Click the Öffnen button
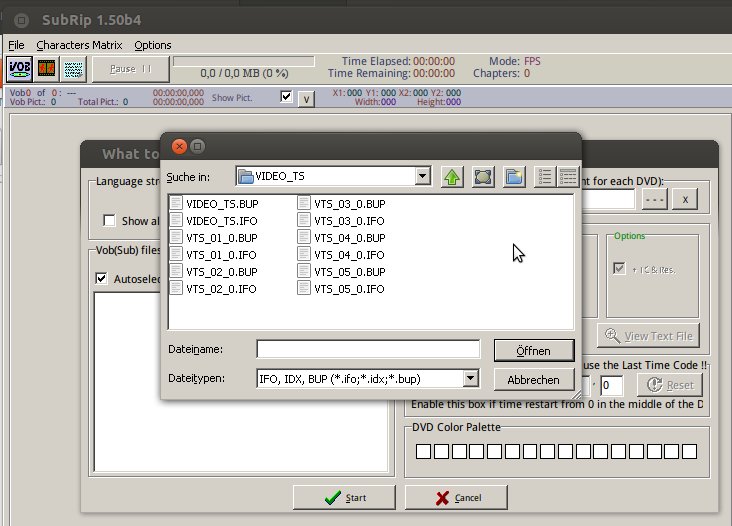This screenshot has height=526, width=732. 534,351
